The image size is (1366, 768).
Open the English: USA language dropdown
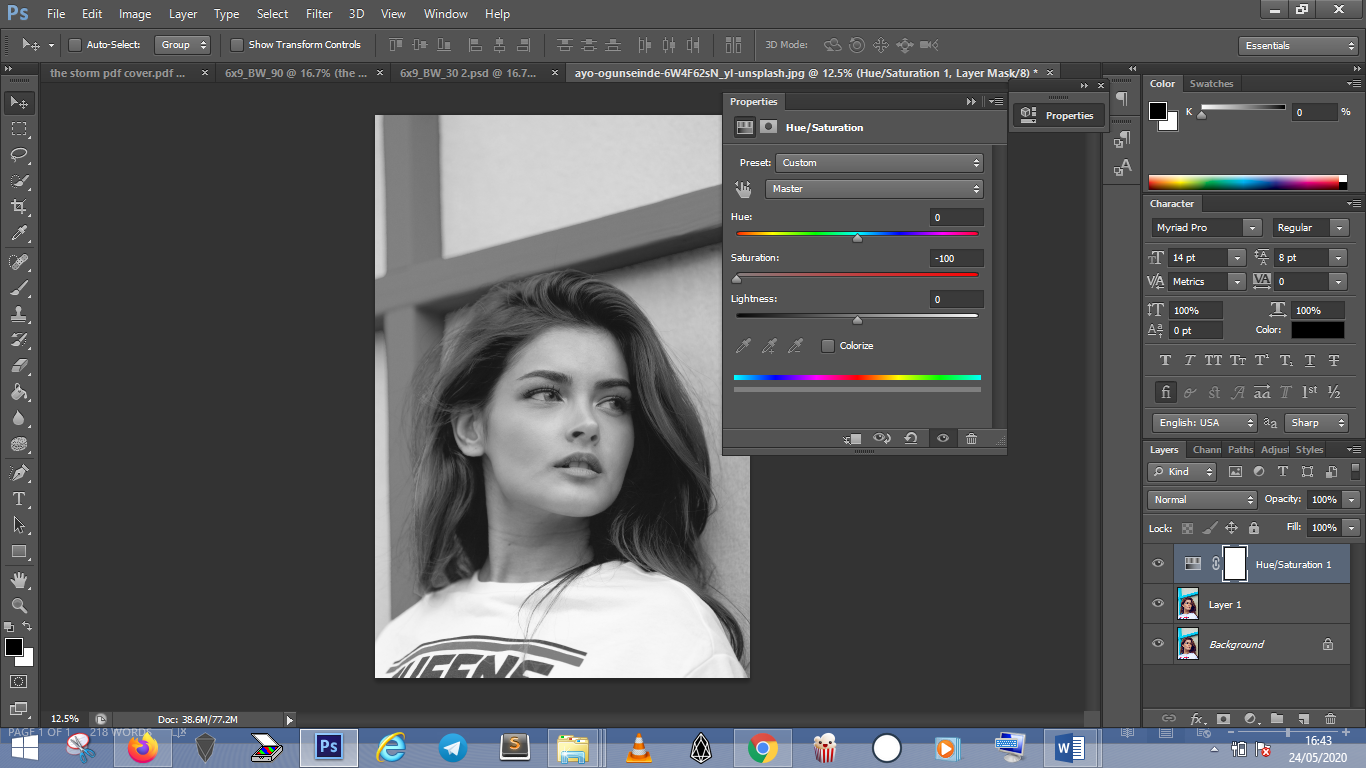click(1205, 423)
